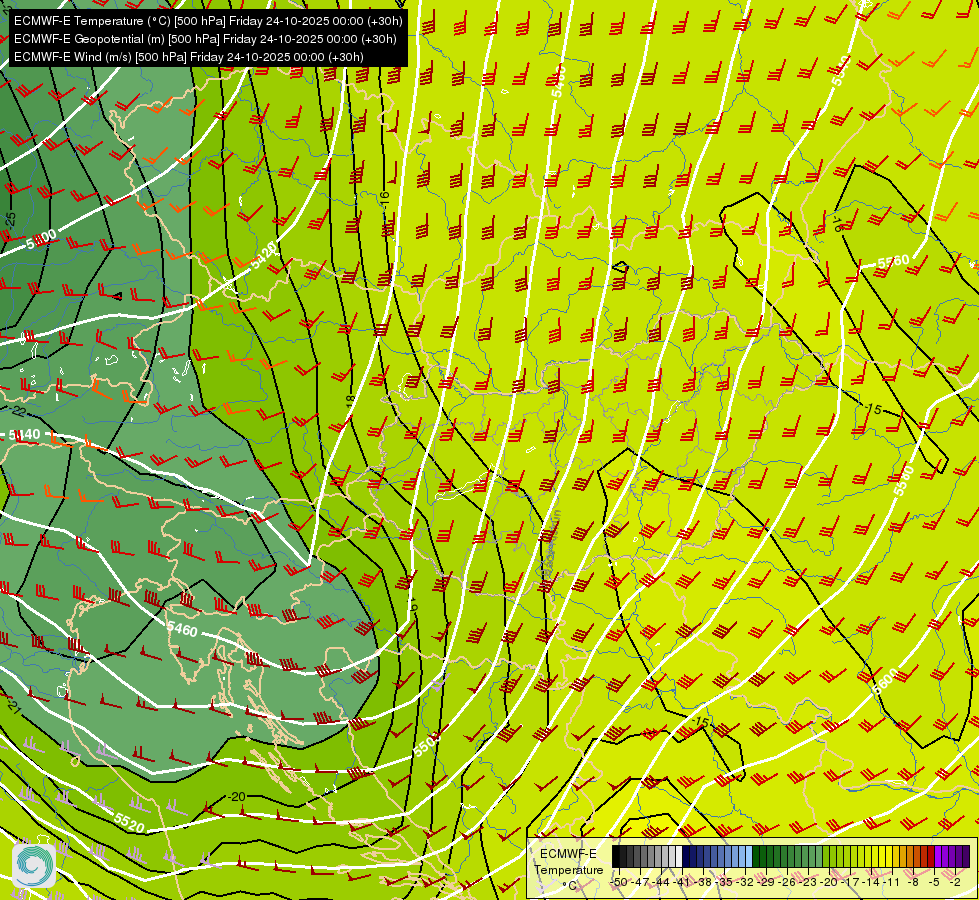This screenshot has width=979, height=900.
Task: Click the 5520 geopotential contour label
Action: (129, 824)
